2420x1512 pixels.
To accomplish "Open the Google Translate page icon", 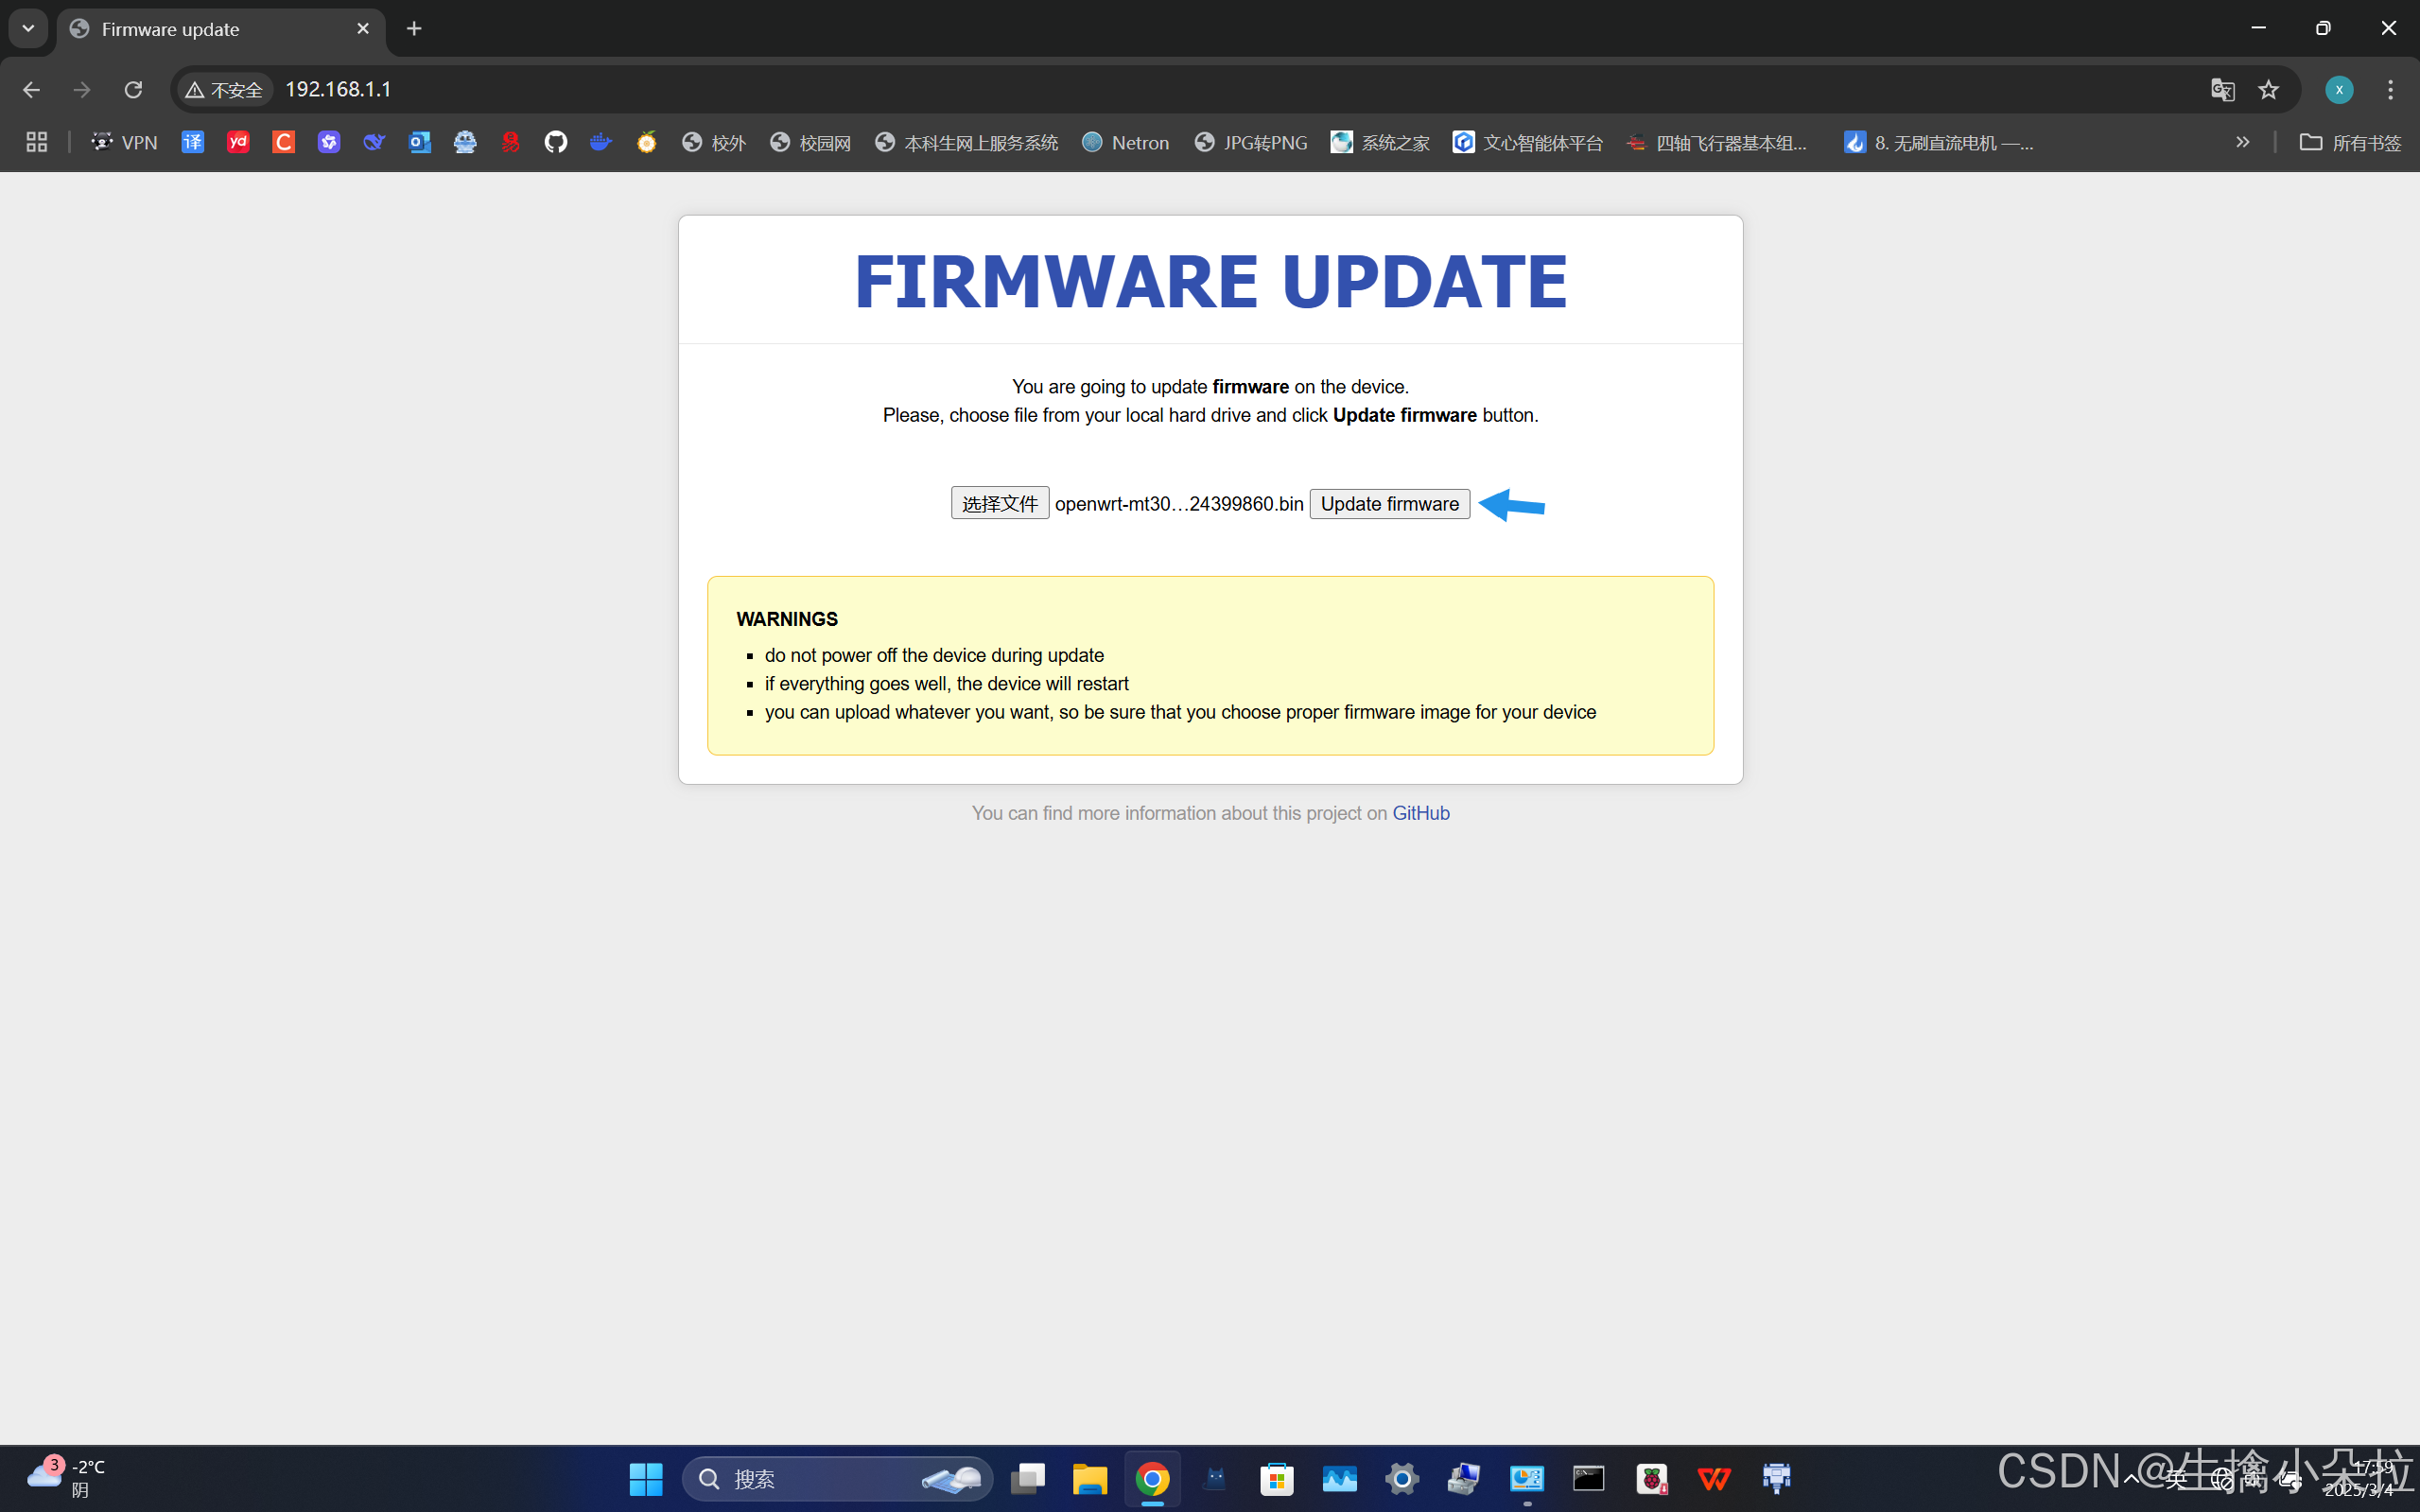I will coord(2222,90).
